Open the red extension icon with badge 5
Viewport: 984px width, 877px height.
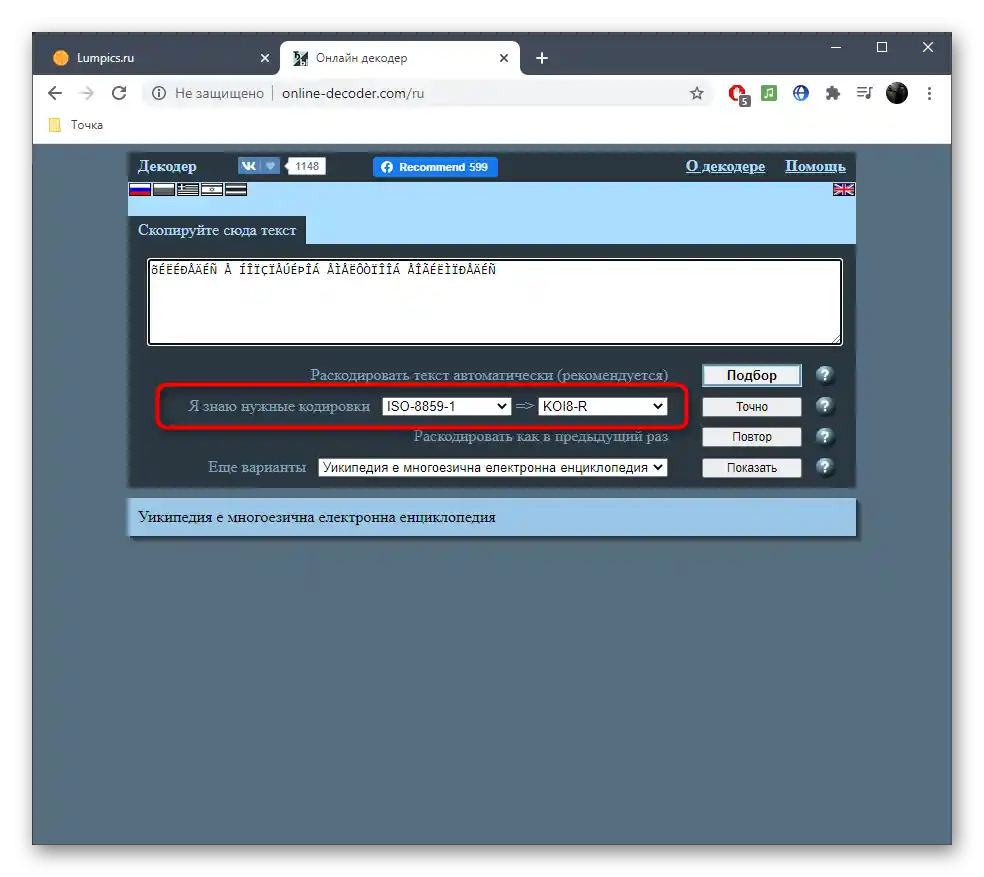739,94
